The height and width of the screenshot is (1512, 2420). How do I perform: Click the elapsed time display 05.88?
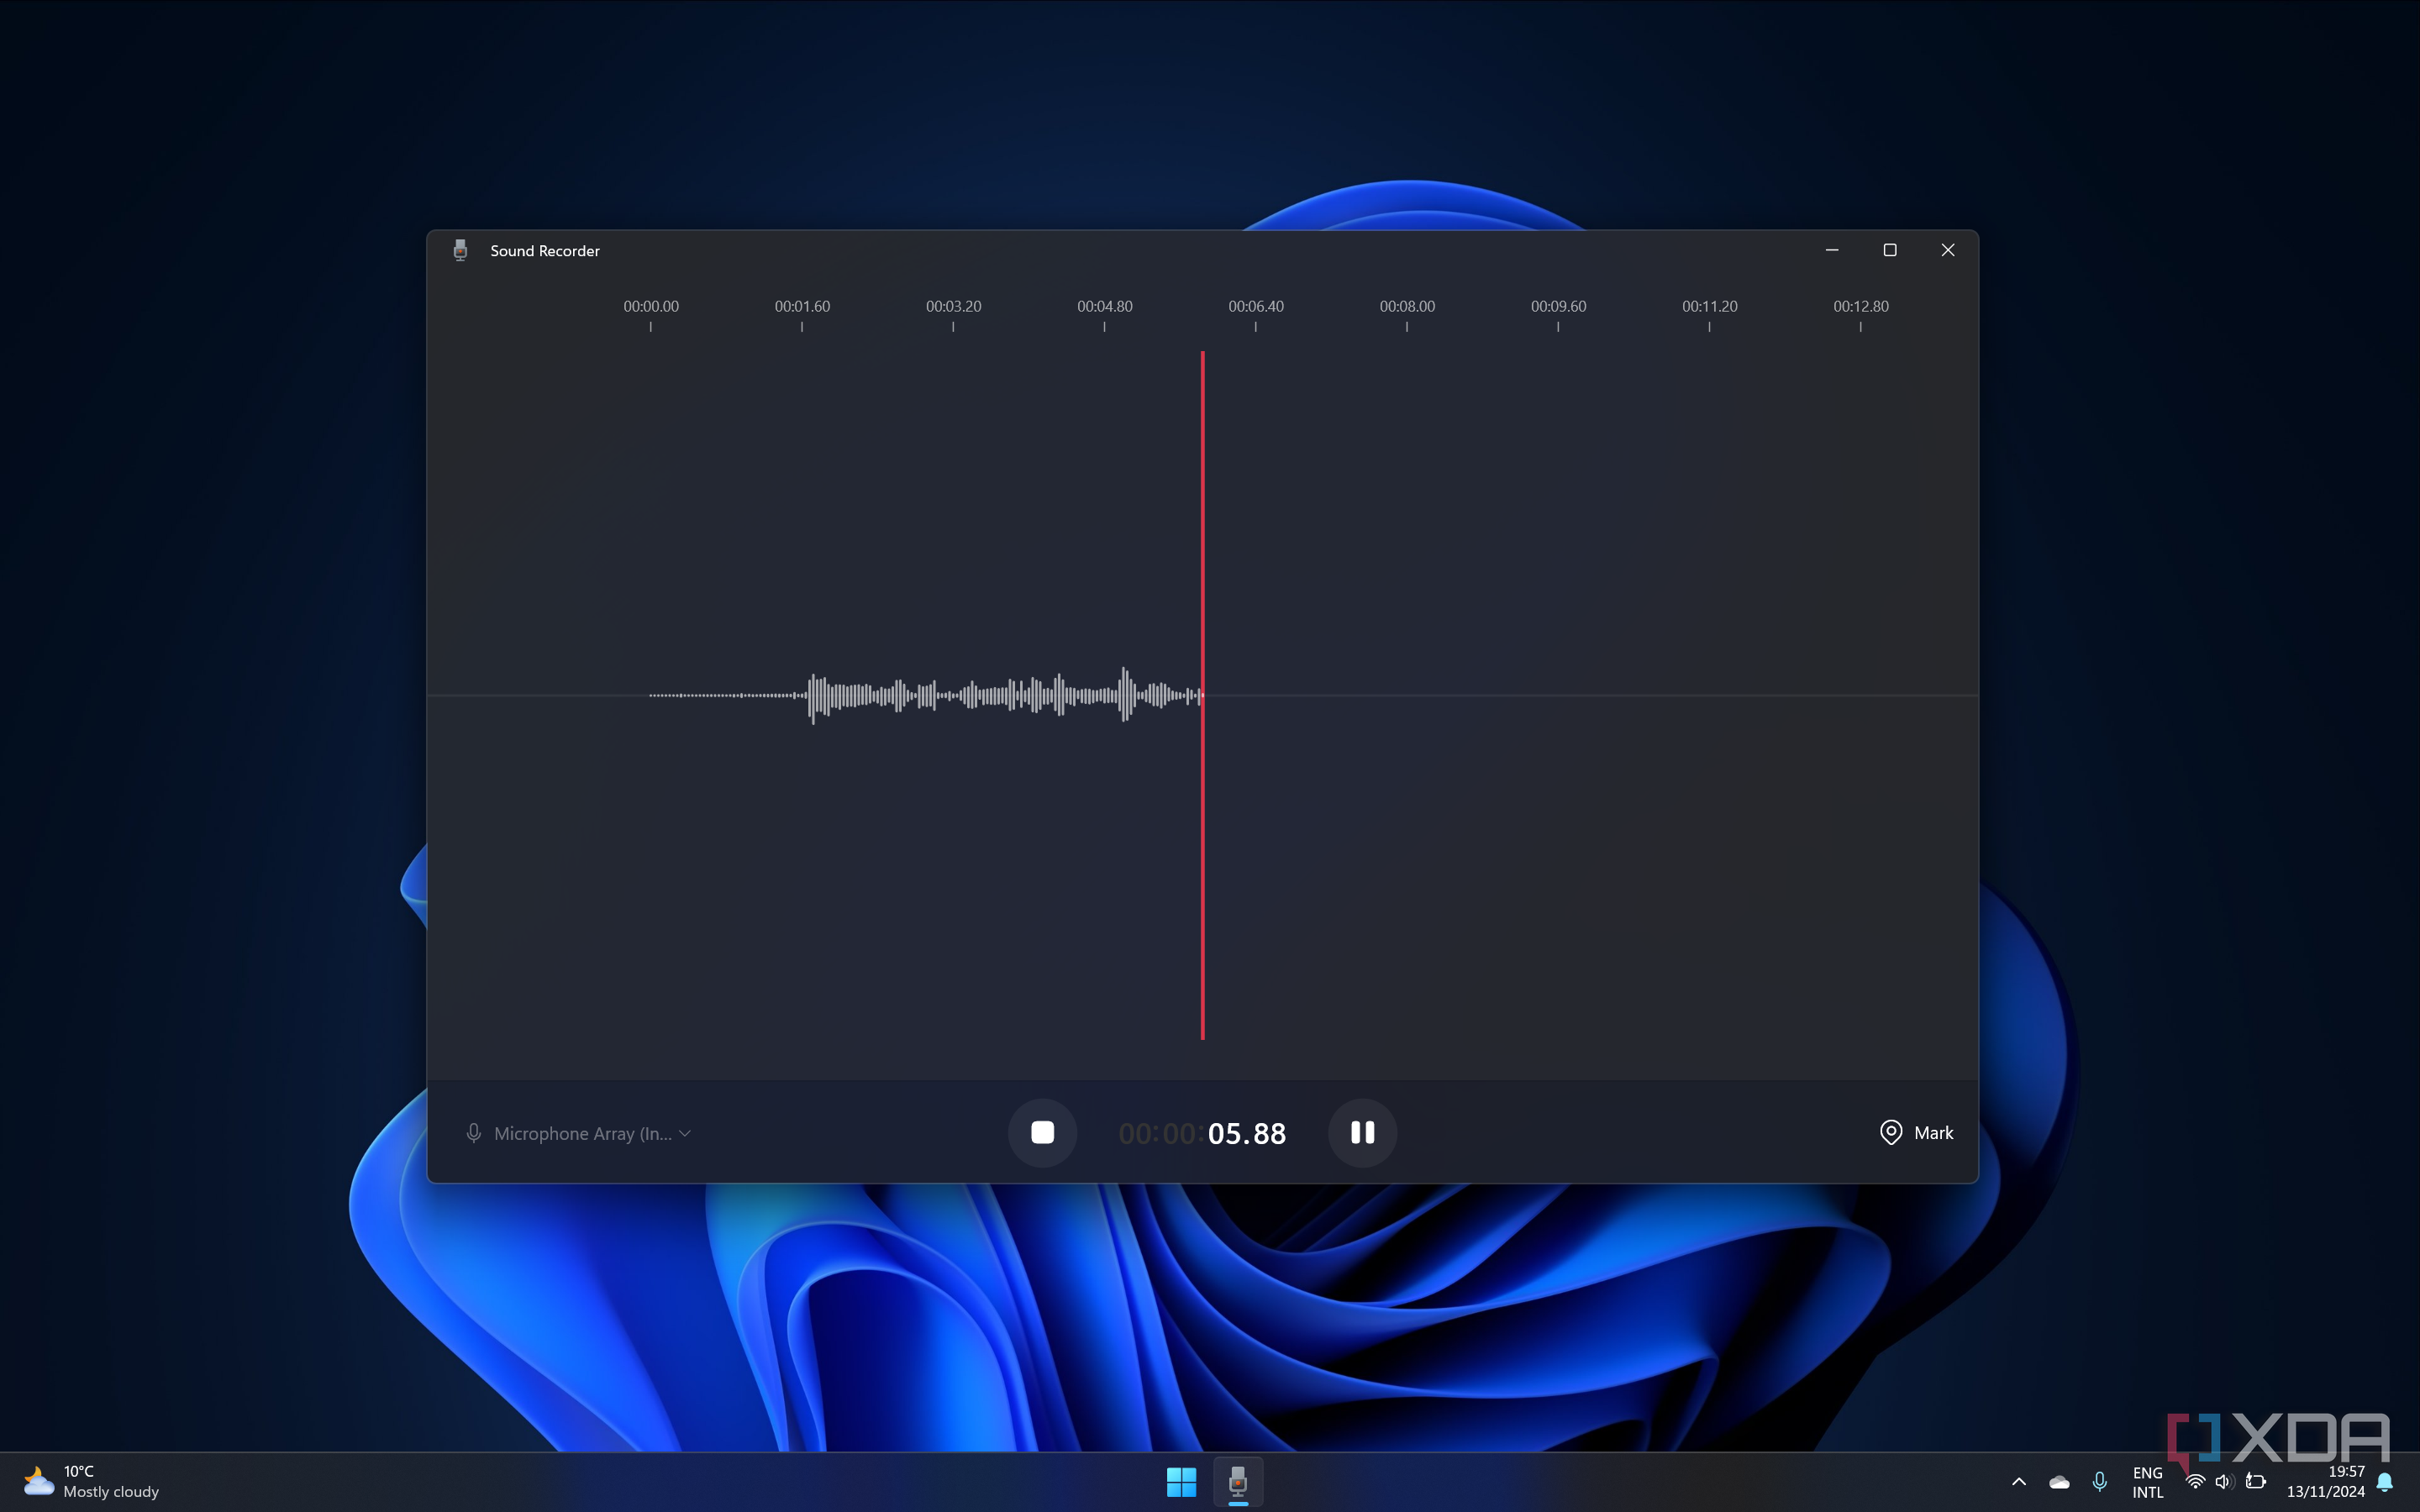tap(1246, 1133)
